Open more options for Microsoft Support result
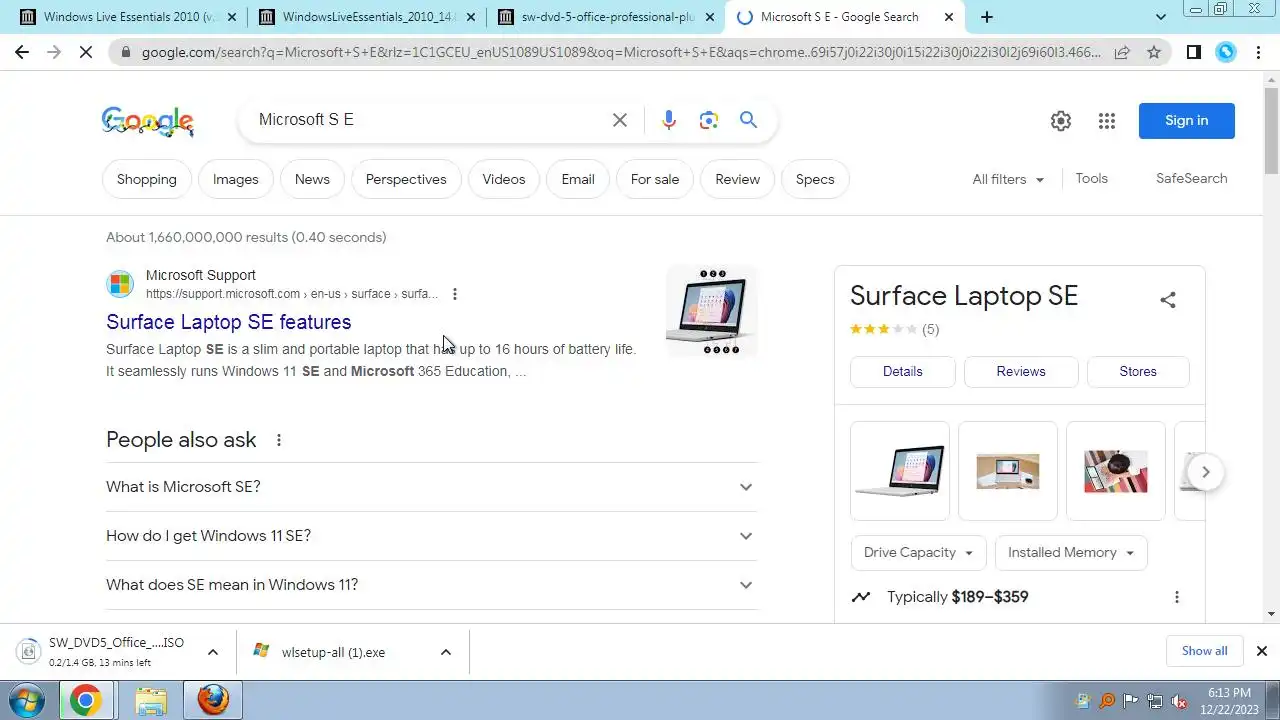This screenshot has height=720, width=1280. pos(455,294)
